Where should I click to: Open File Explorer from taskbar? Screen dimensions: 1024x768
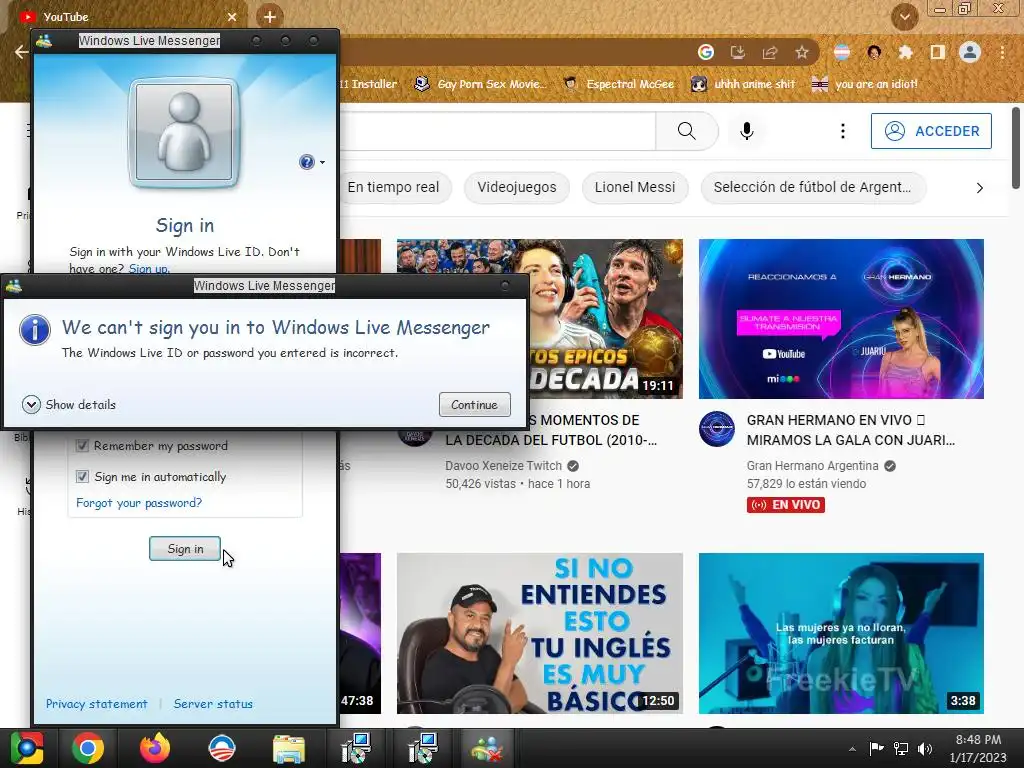pyautogui.click(x=289, y=748)
